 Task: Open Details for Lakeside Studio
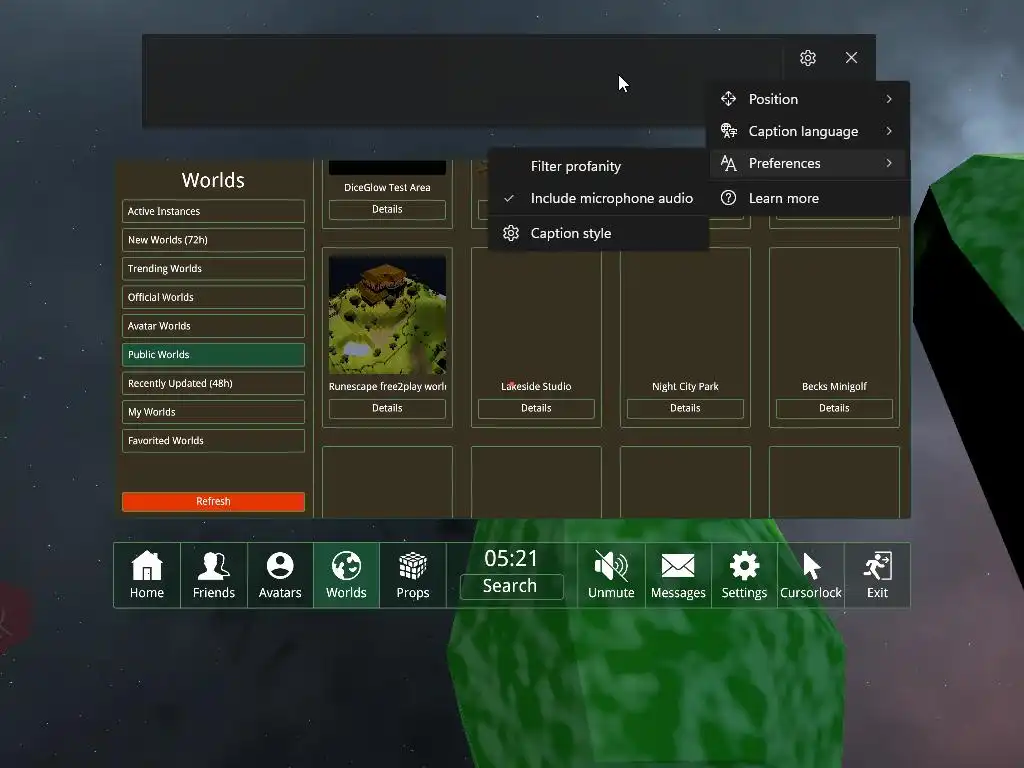(x=536, y=408)
